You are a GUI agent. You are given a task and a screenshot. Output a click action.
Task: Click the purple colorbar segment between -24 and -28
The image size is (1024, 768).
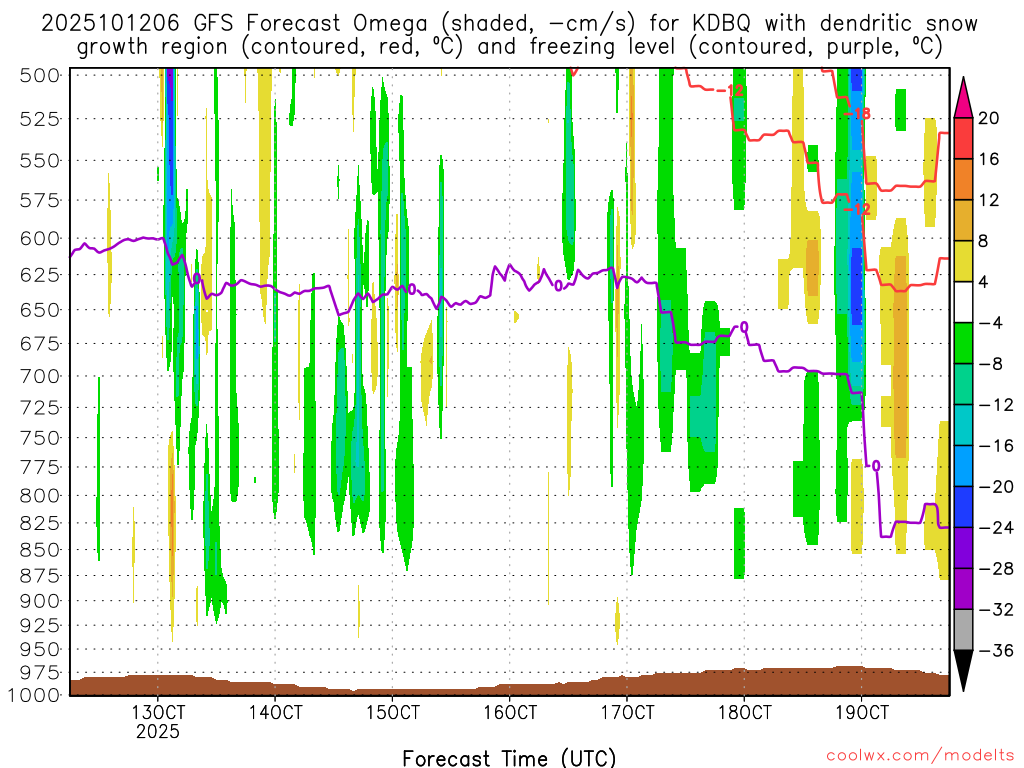pos(963,548)
